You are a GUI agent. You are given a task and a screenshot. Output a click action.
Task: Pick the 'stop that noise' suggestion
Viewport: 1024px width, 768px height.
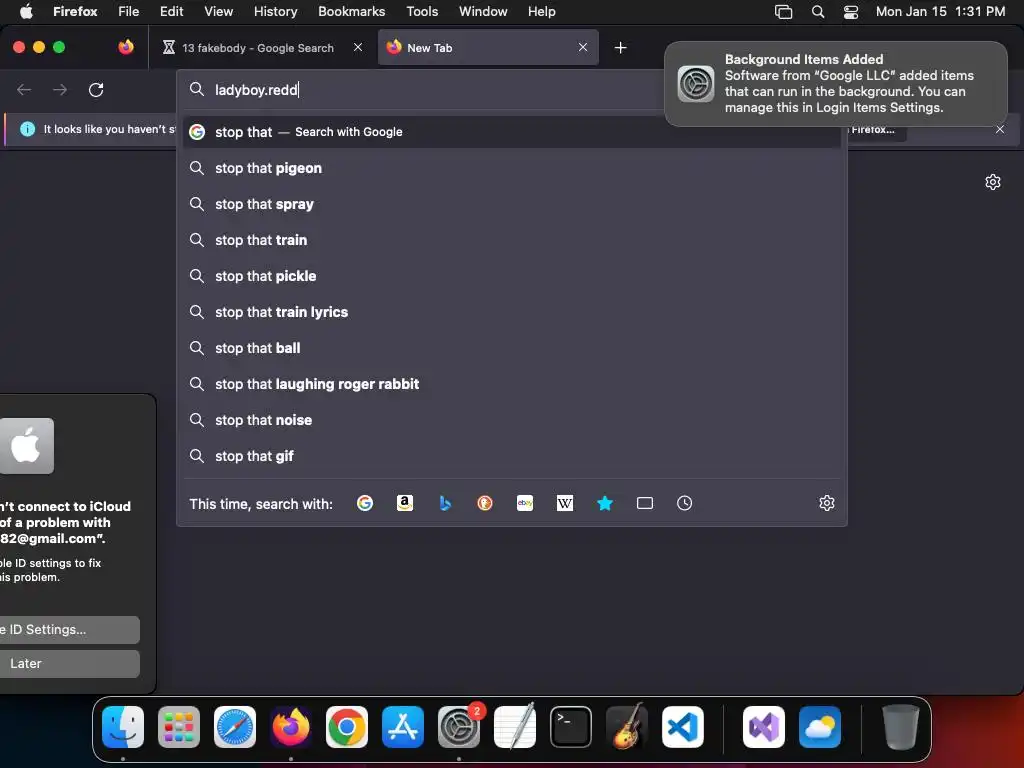coord(512,420)
